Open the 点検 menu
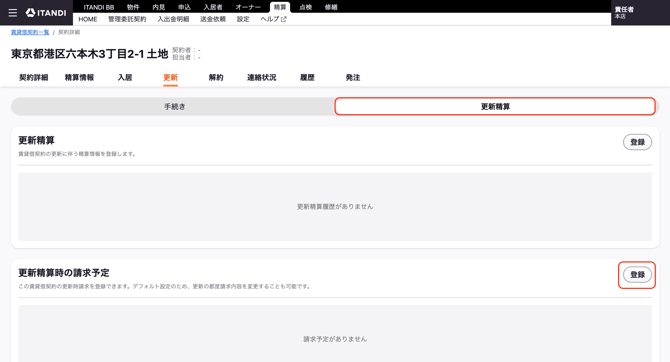The width and height of the screenshot is (670, 362). pos(306,7)
